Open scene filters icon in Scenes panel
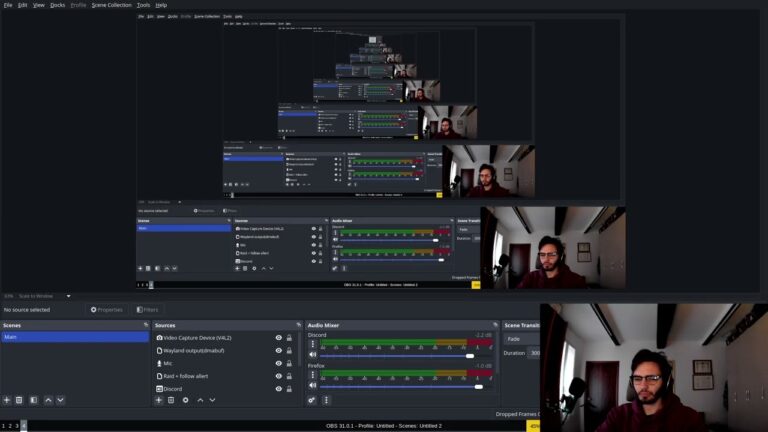Image resolution: width=768 pixels, height=432 pixels. pos(33,400)
